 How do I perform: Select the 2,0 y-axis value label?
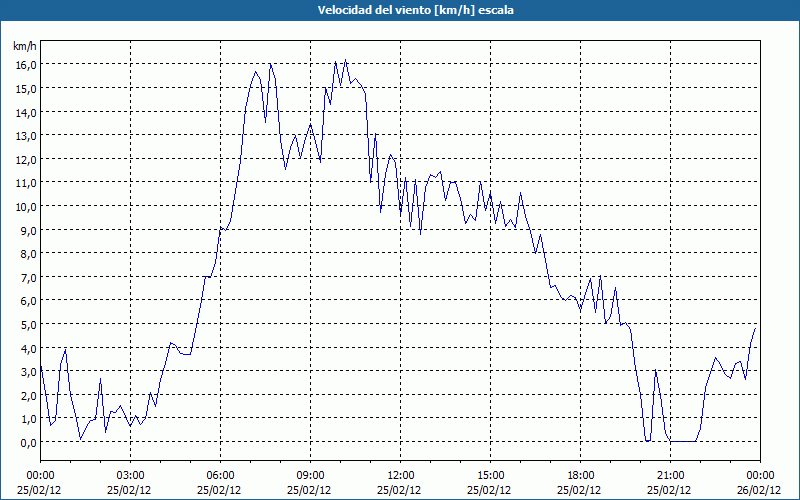pos(30,396)
